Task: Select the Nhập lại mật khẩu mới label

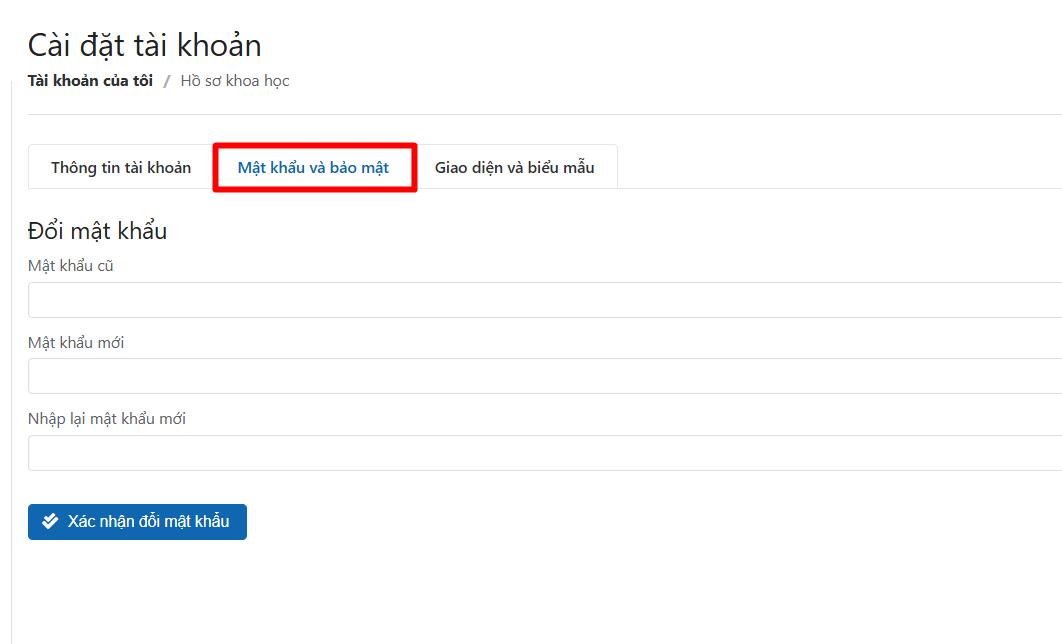Action: [106, 418]
